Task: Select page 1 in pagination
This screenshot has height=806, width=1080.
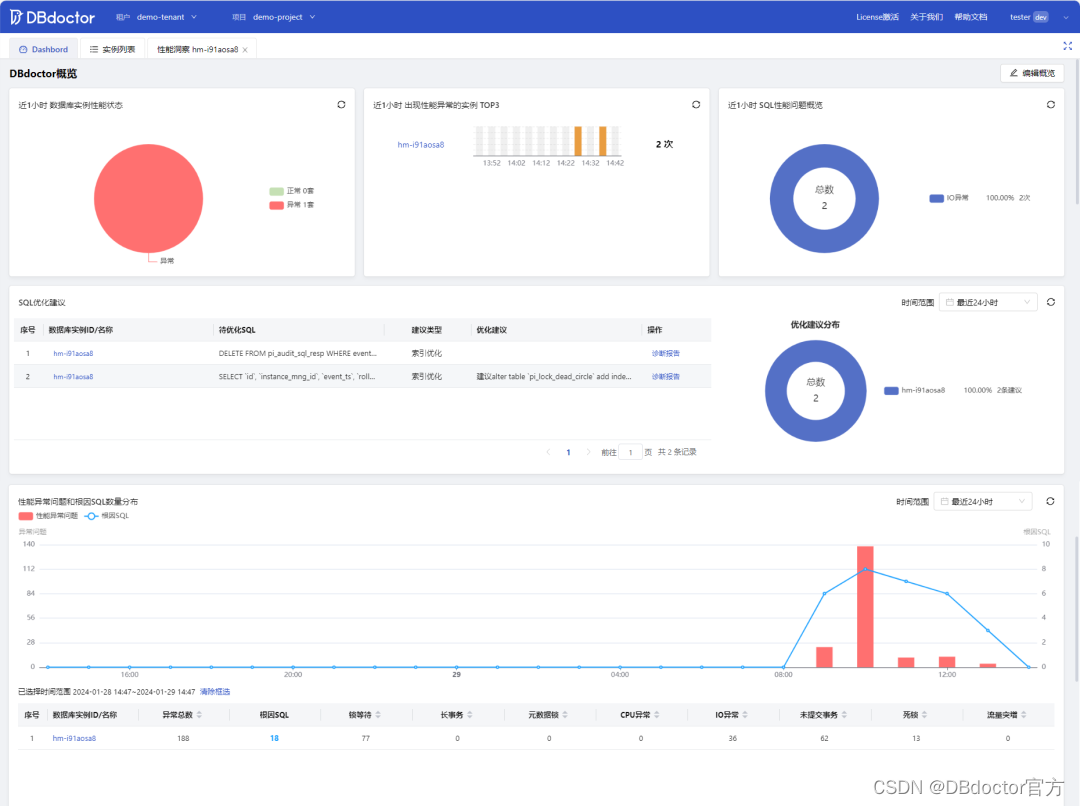Action: [x=568, y=453]
